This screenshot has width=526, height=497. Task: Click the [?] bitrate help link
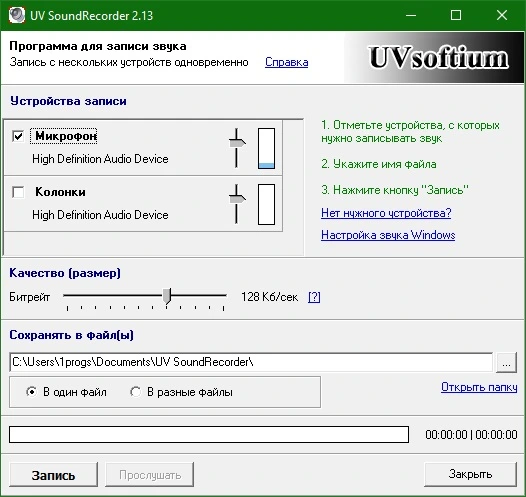(314, 297)
